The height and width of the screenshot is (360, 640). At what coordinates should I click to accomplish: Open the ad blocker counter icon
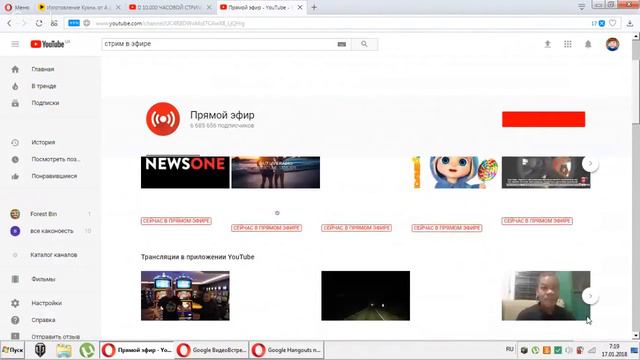click(x=598, y=24)
